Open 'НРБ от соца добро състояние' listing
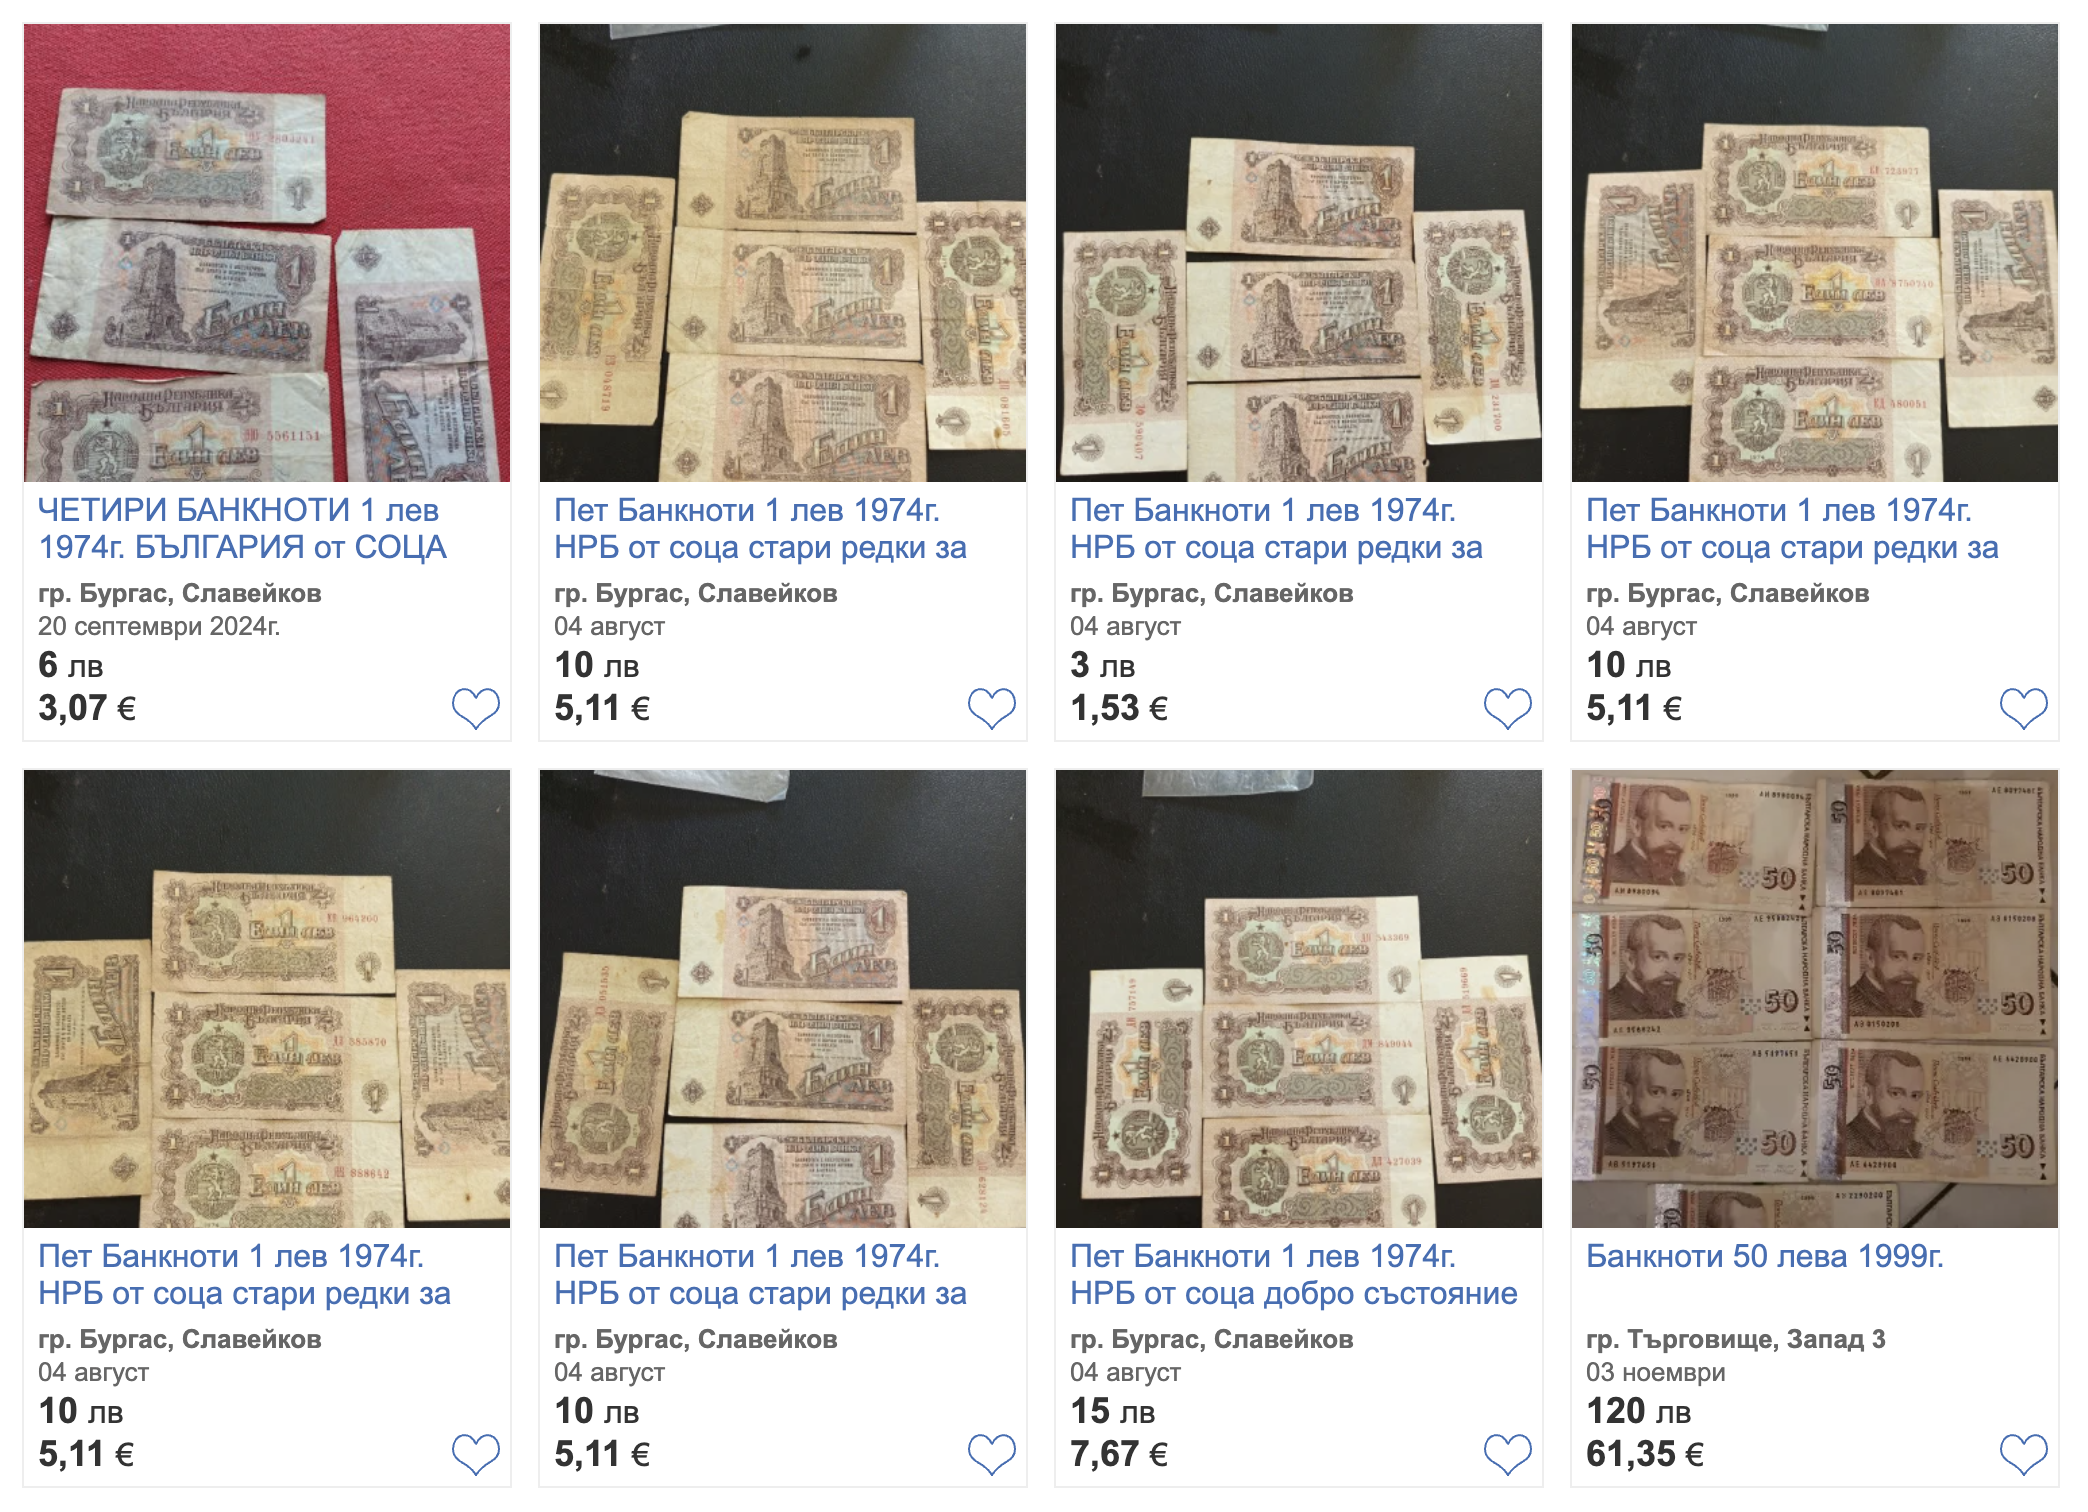The height and width of the screenshot is (1512, 2088). click(1293, 1275)
